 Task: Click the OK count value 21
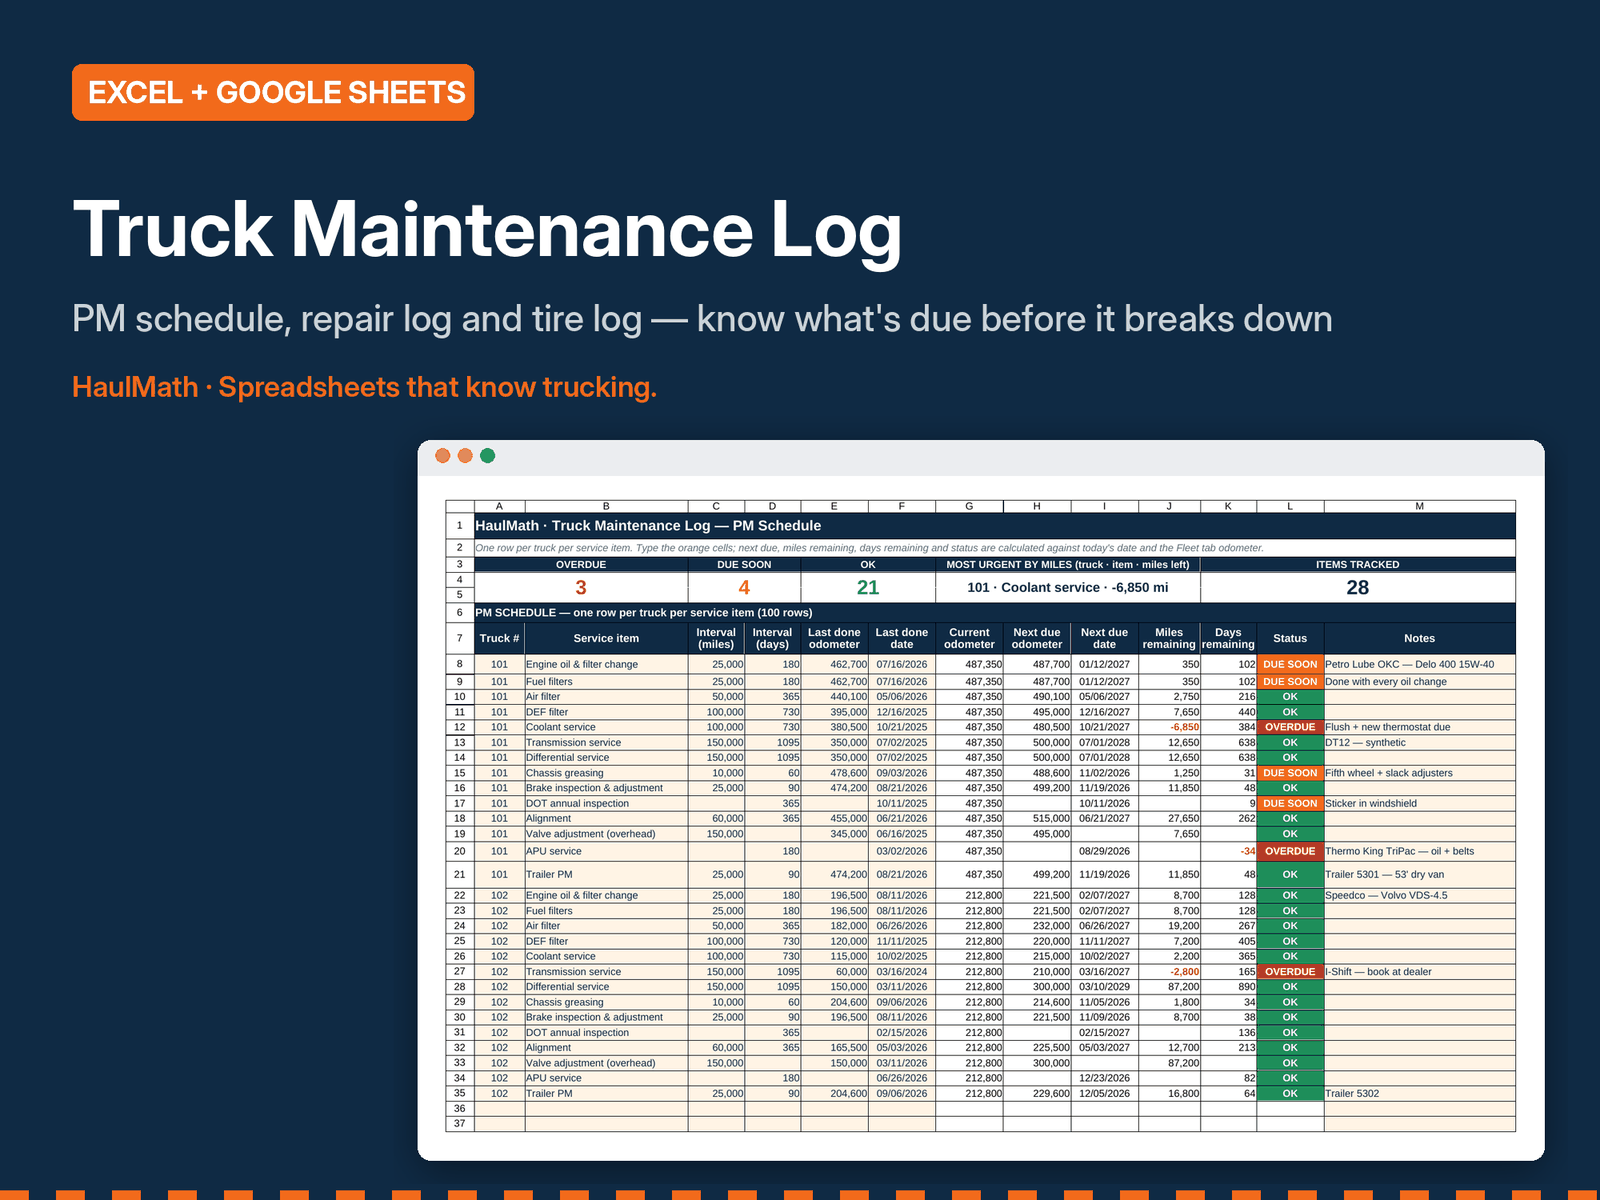pyautogui.click(x=868, y=587)
